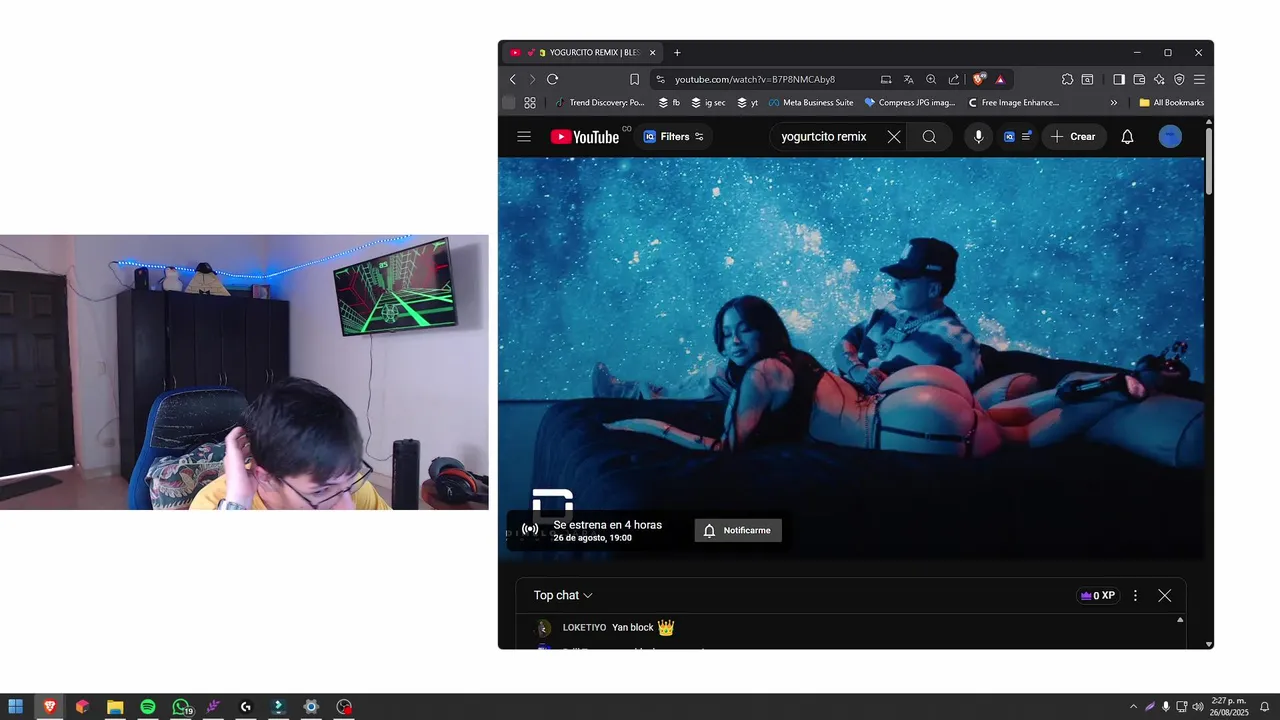The image size is (1280, 720).
Task: Open Brave Wallet icon
Action: (x=1139, y=79)
